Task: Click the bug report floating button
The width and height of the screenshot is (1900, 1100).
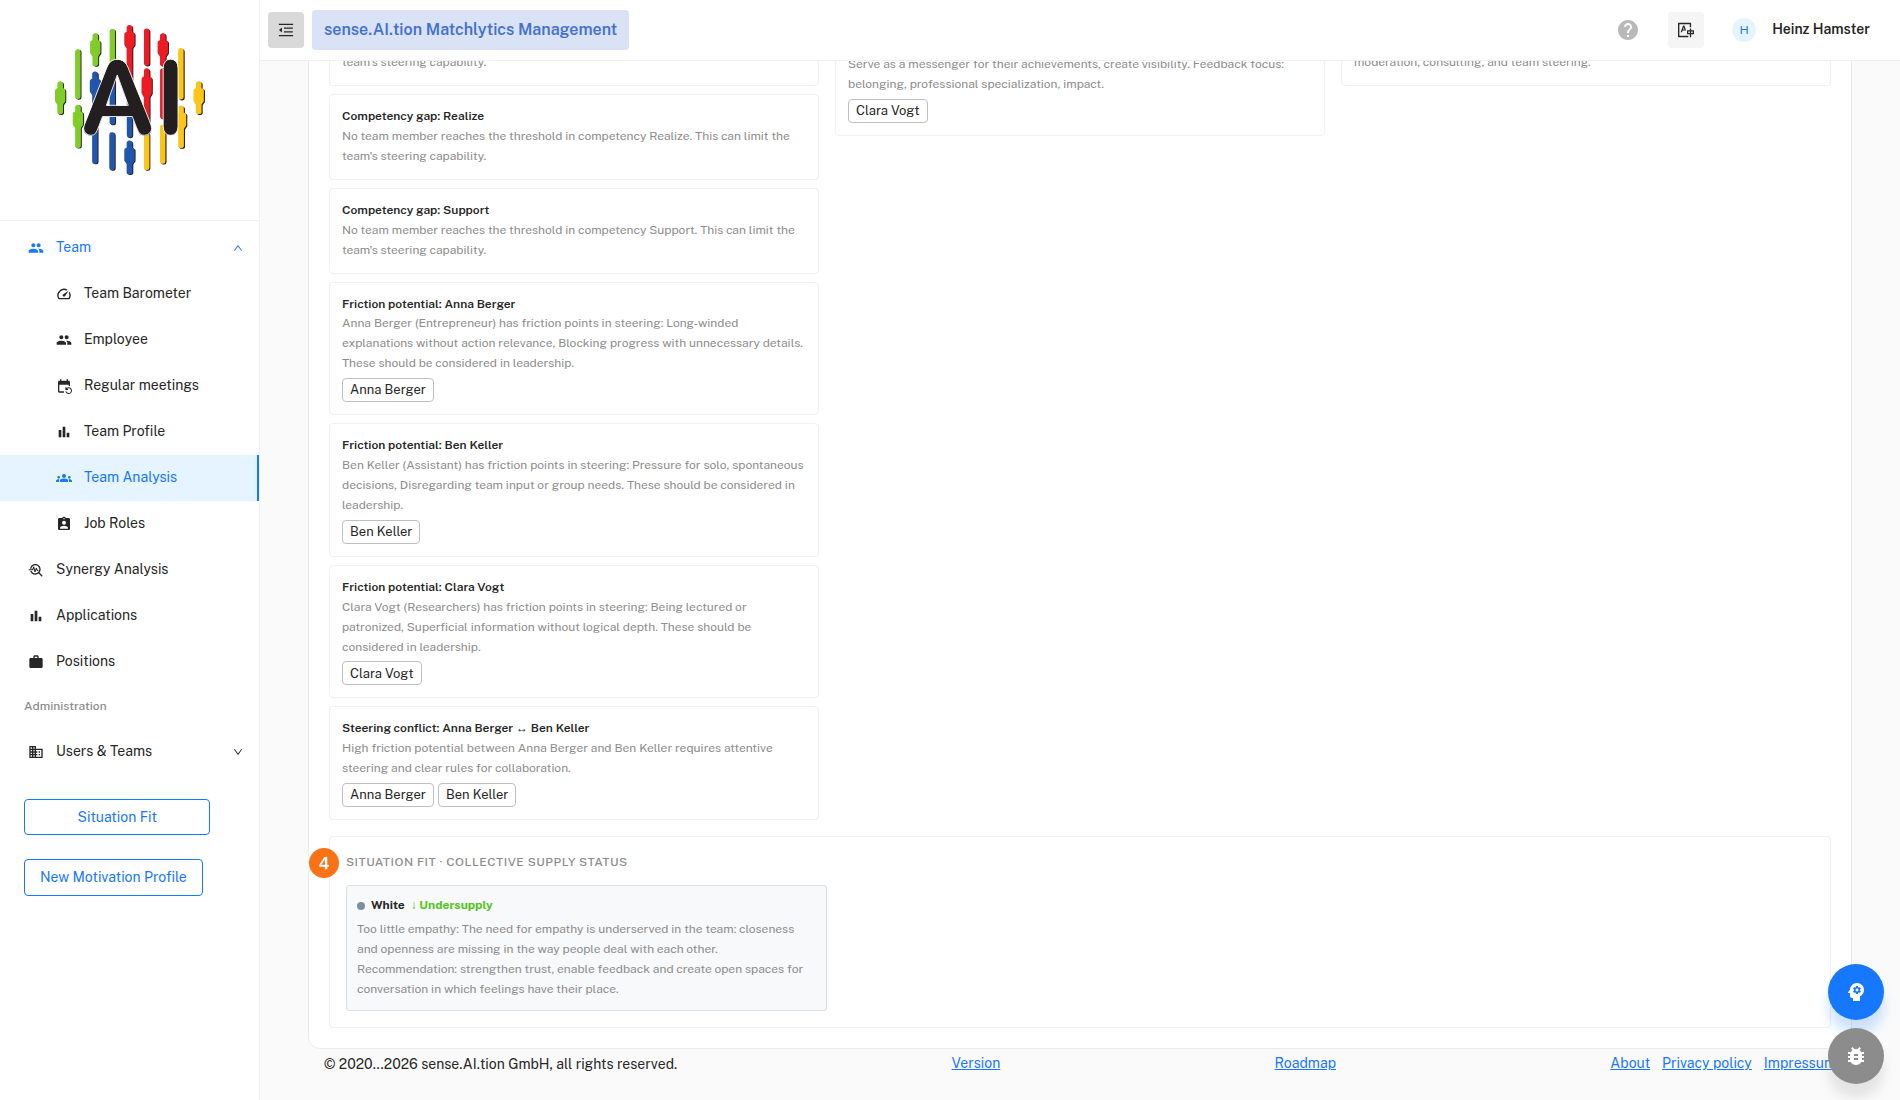Action: pos(1856,1056)
